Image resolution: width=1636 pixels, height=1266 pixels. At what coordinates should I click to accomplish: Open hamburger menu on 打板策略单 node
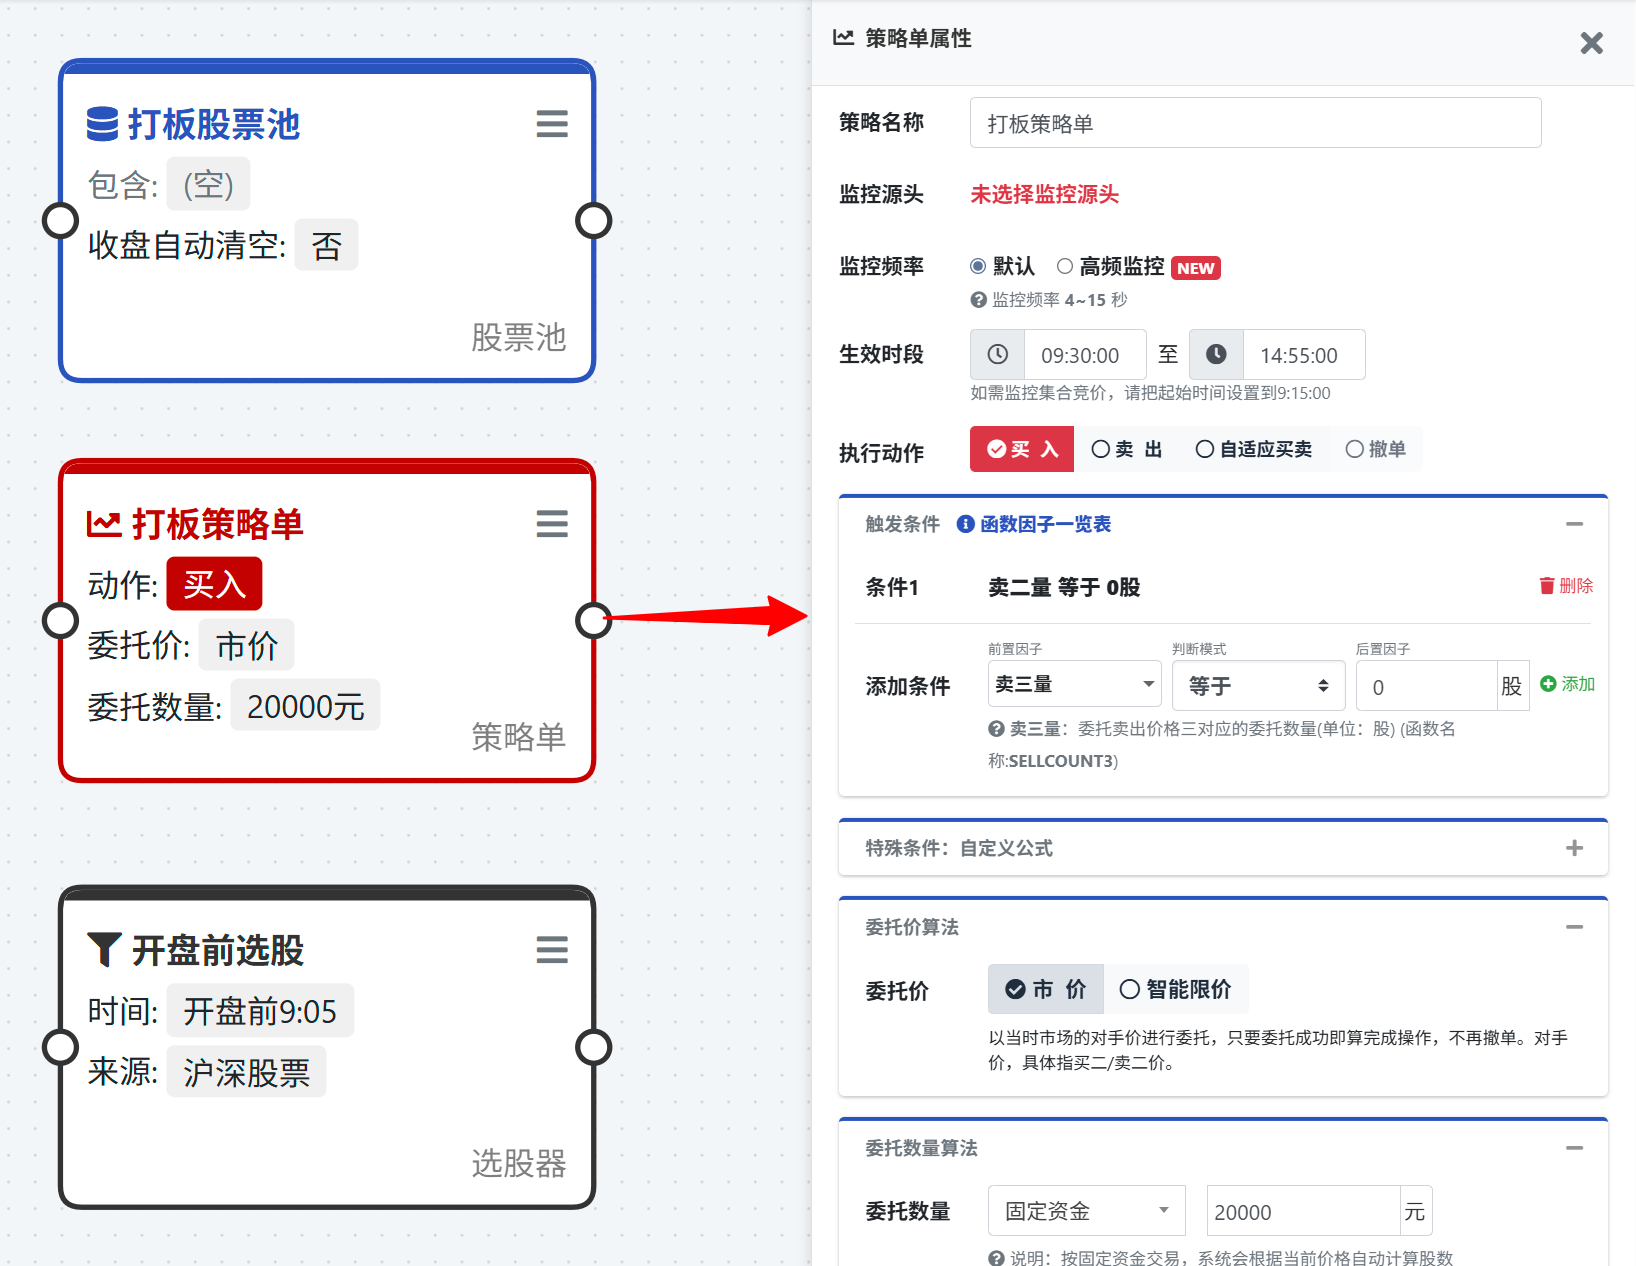[x=551, y=523]
